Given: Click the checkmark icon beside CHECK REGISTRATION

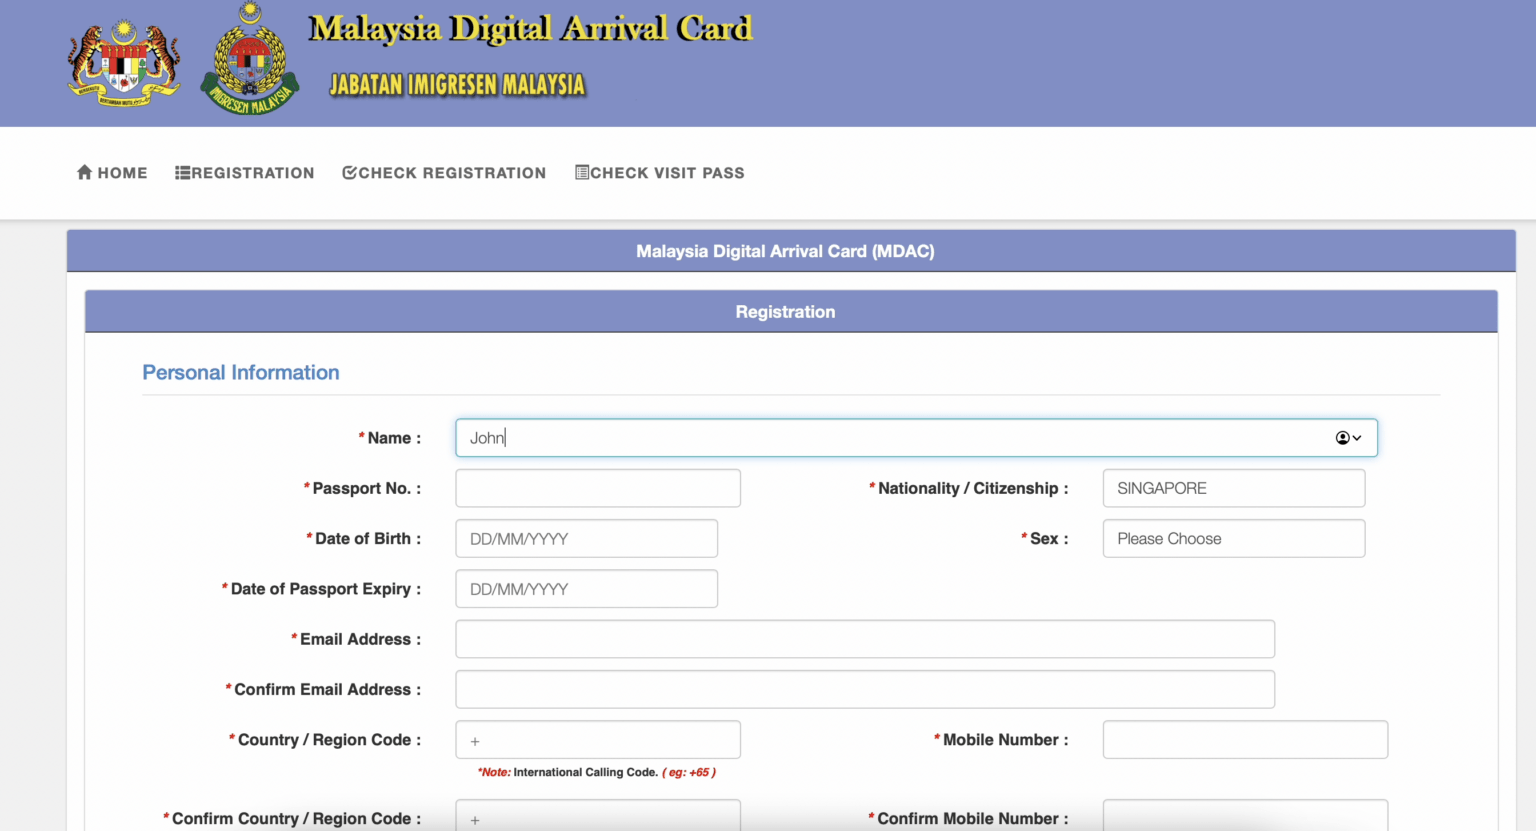Looking at the screenshot, I should coord(348,172).
